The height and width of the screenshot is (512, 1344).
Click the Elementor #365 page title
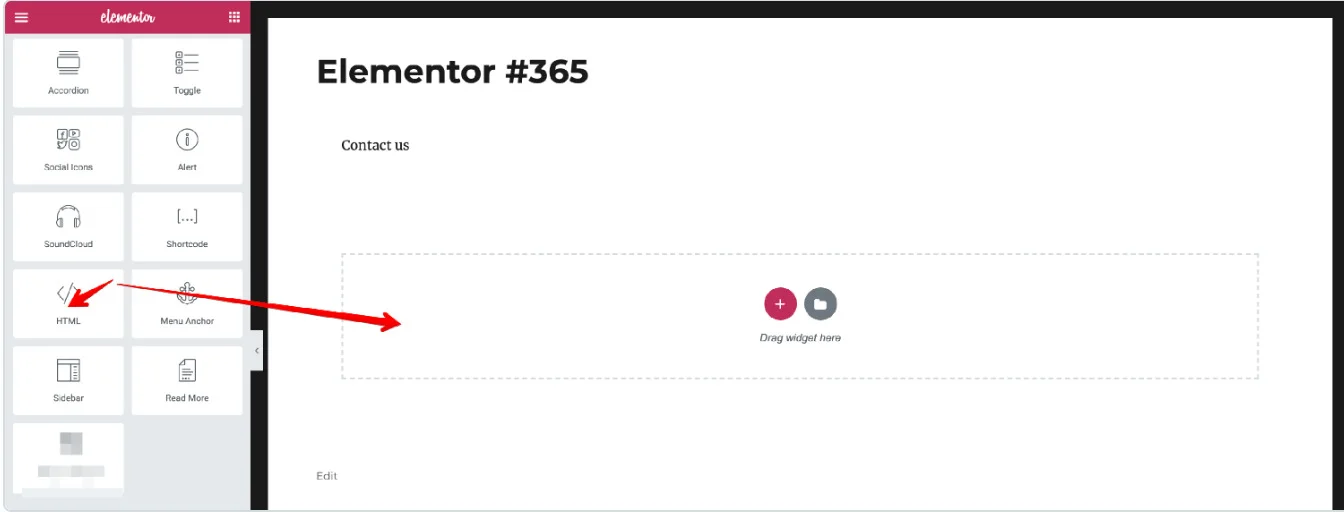[453, 72]
